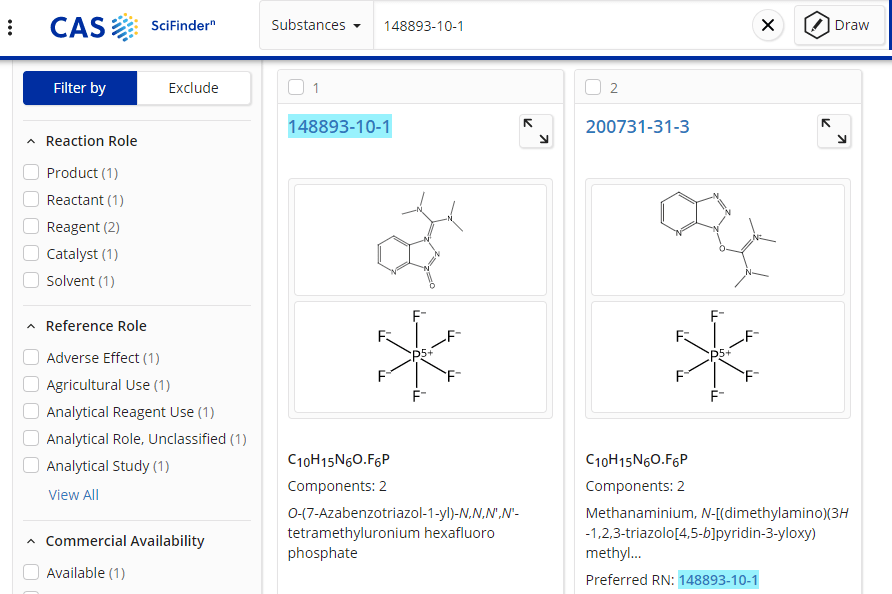
Task: Open the Substances search type dropdown
Action: [x=316, y=26]
